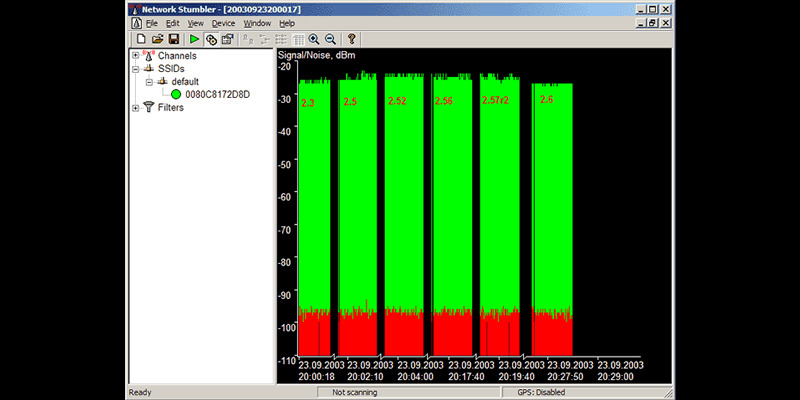Image resolution: width=800 pixels, height=400 pixels.
Task: Collapse the default SSID node
Action: point(148,82)
